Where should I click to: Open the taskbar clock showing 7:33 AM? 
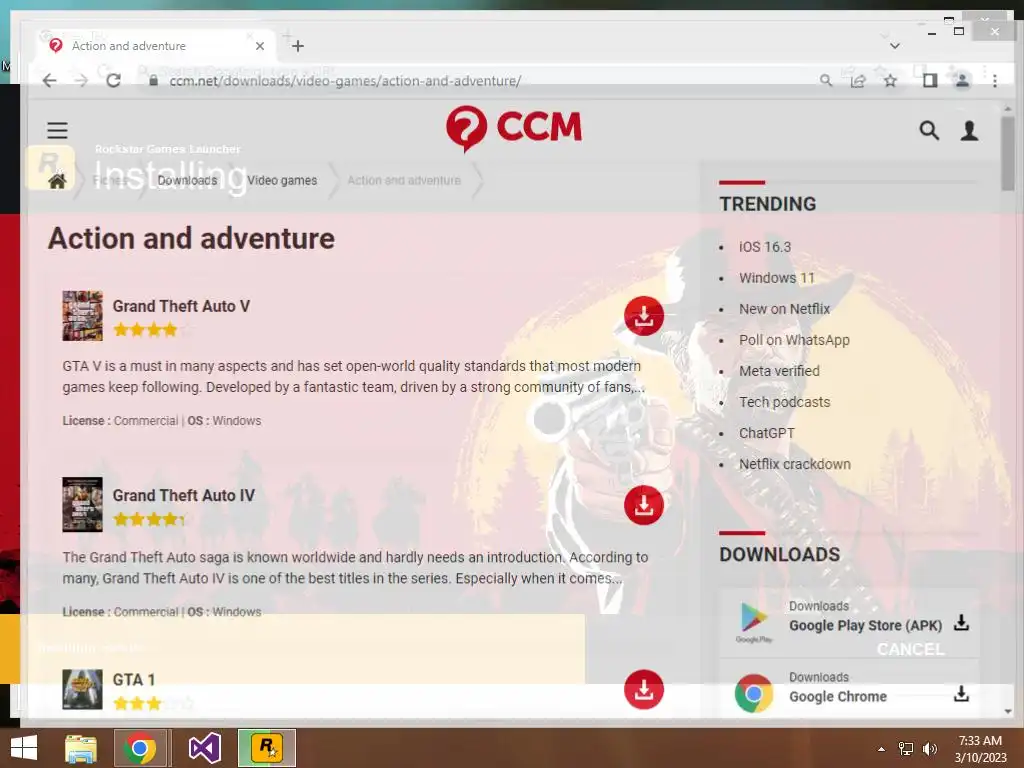pos(980,748)
